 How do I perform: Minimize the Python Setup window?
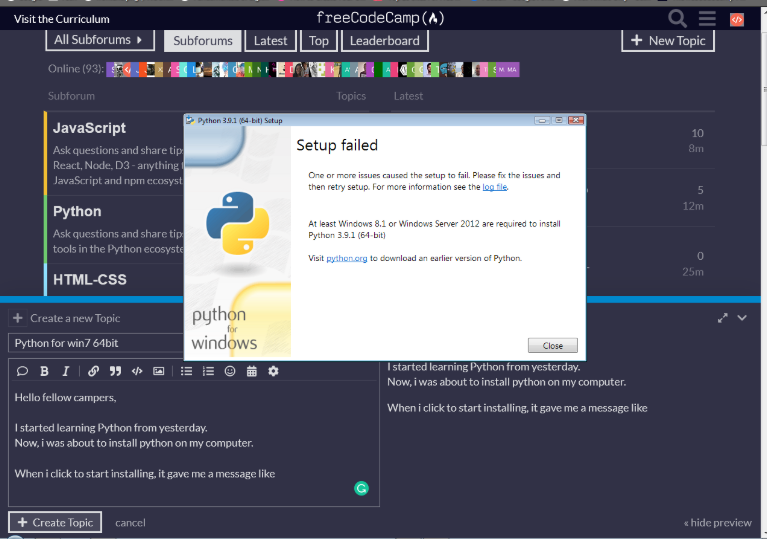tap(541, 120)
